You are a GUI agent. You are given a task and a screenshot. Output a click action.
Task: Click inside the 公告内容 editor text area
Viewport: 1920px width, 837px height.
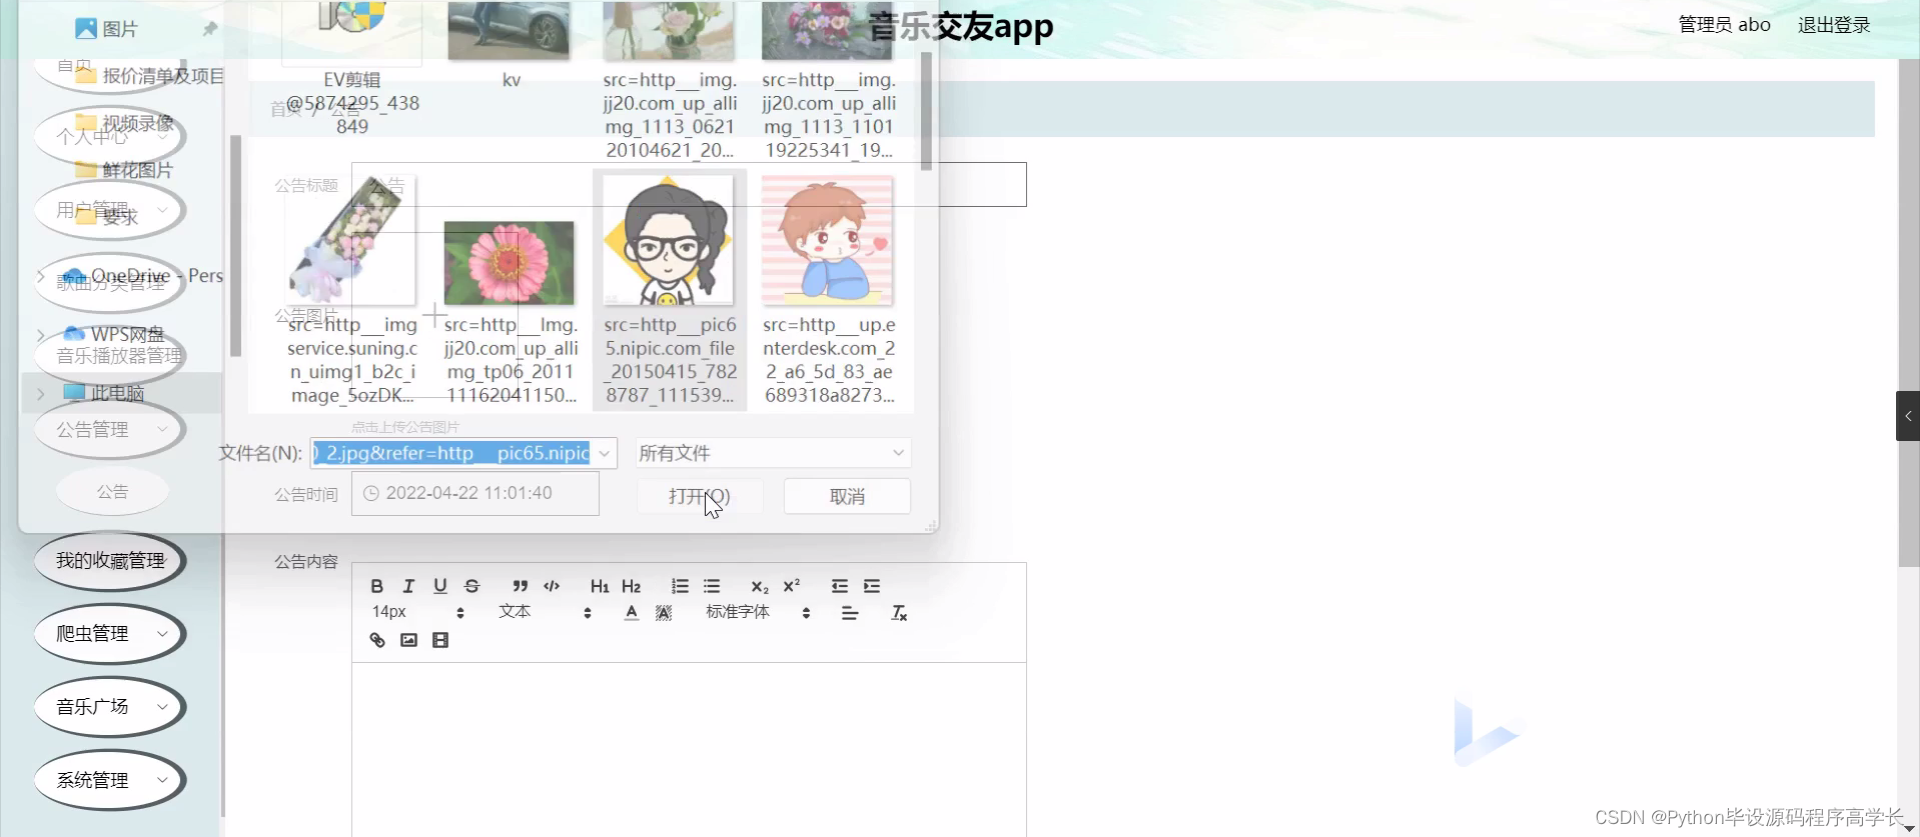pyautogui.click(x=689, y=748)
